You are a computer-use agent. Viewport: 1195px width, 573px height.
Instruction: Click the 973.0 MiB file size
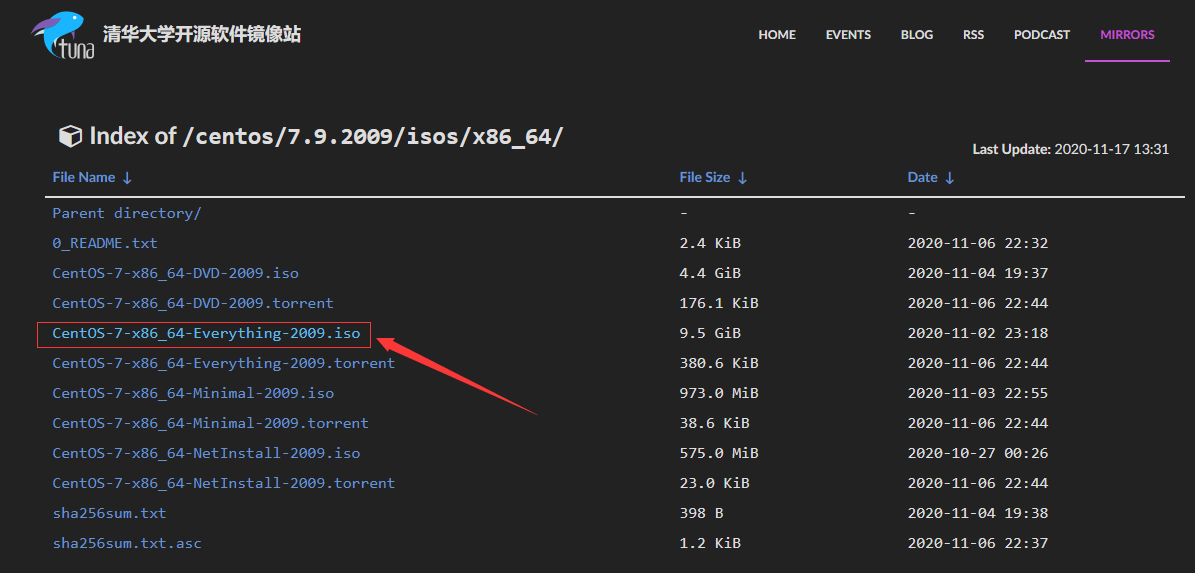click(719, 393)
